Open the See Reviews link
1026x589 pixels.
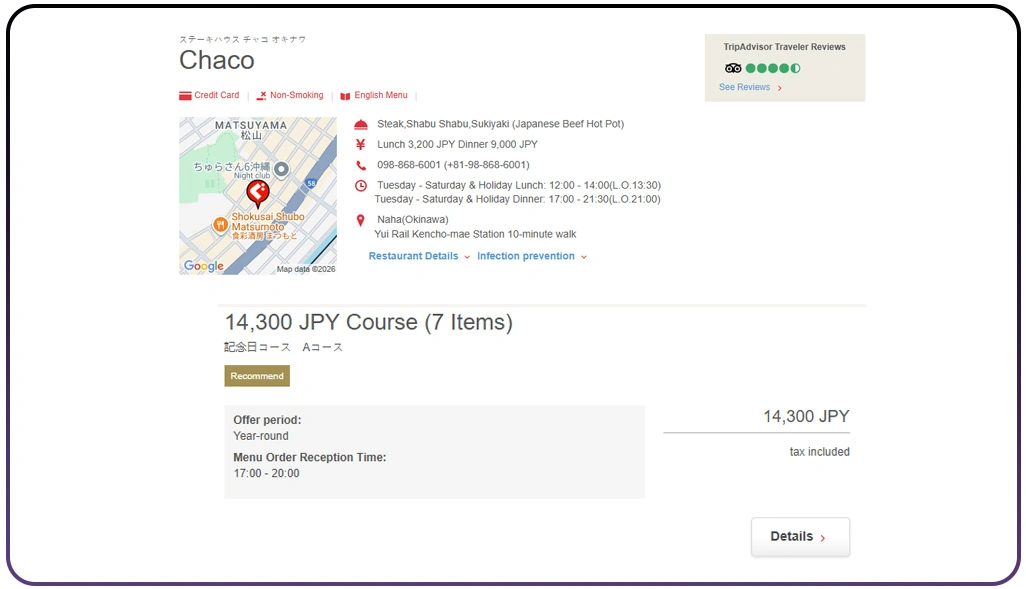(x=745, y=87)
